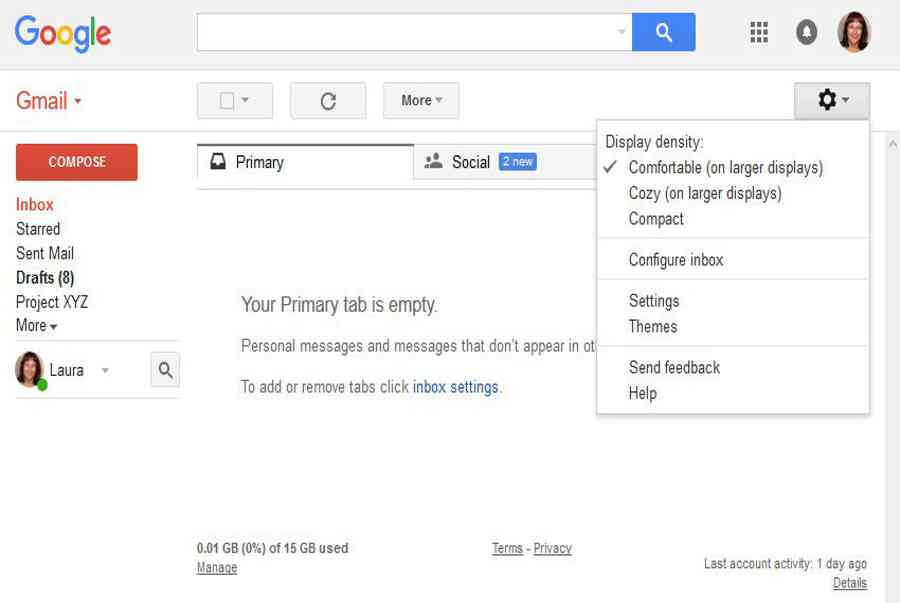Open the More toolbar dropdown

421,101
